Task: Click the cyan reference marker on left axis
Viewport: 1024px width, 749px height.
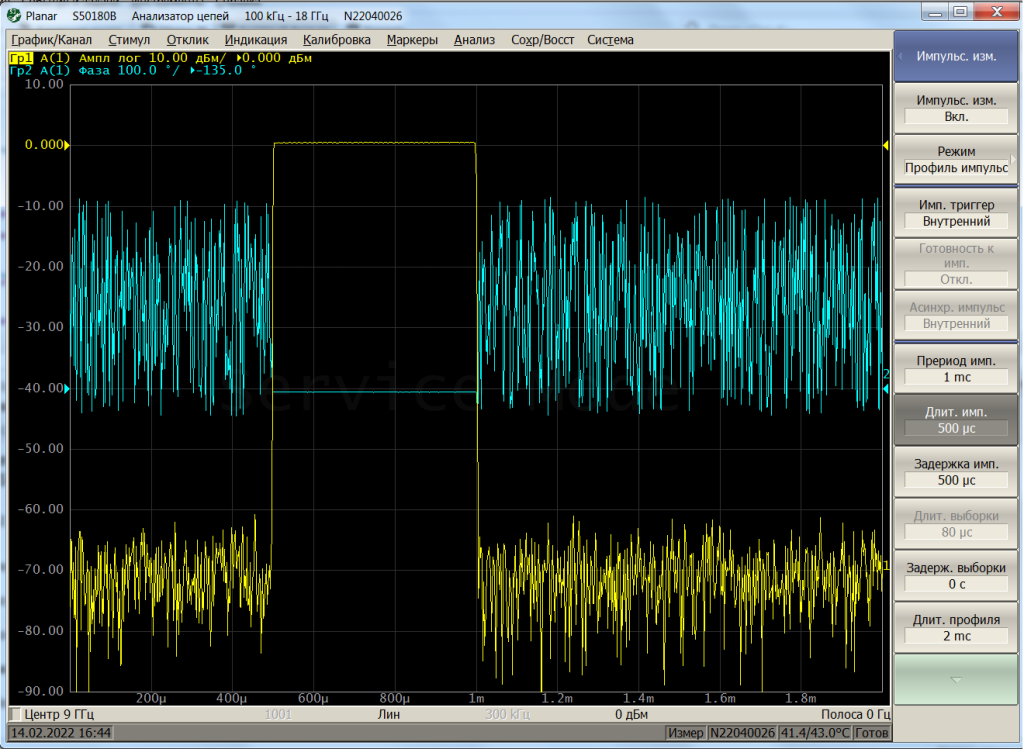Action: click(66, 390)
